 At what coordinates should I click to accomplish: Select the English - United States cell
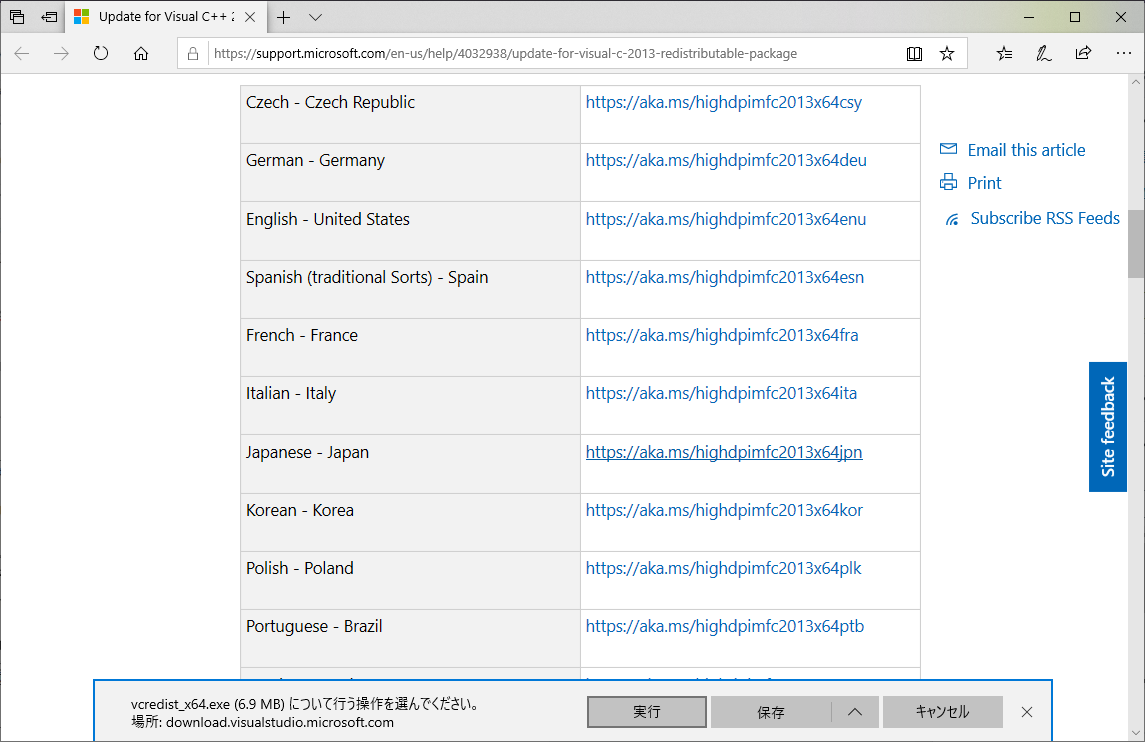click(410, 231)
